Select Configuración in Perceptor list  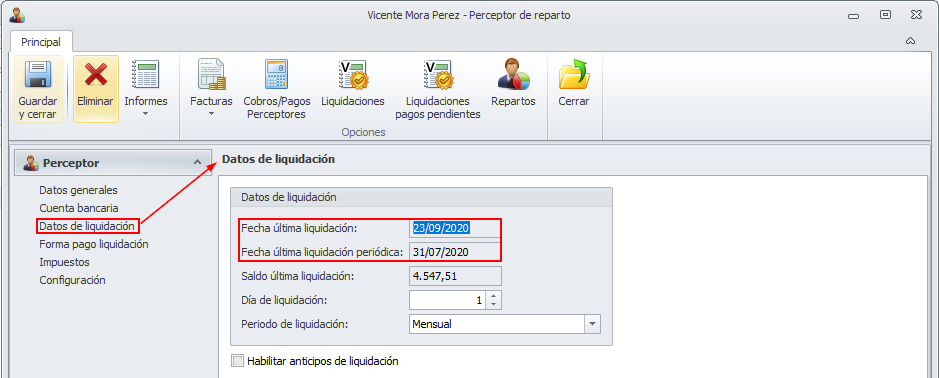[72, 280]
